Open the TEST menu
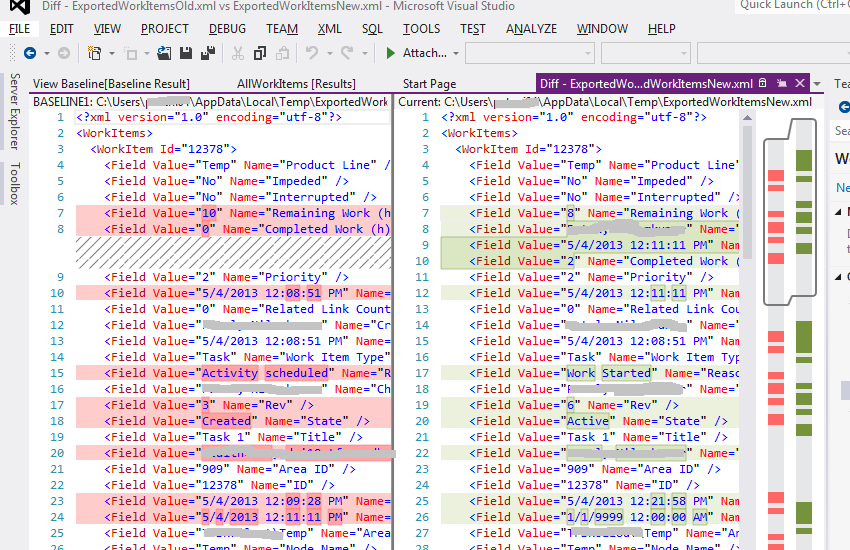The width and height of the screenshot is (850, 550). coord(473,29)
